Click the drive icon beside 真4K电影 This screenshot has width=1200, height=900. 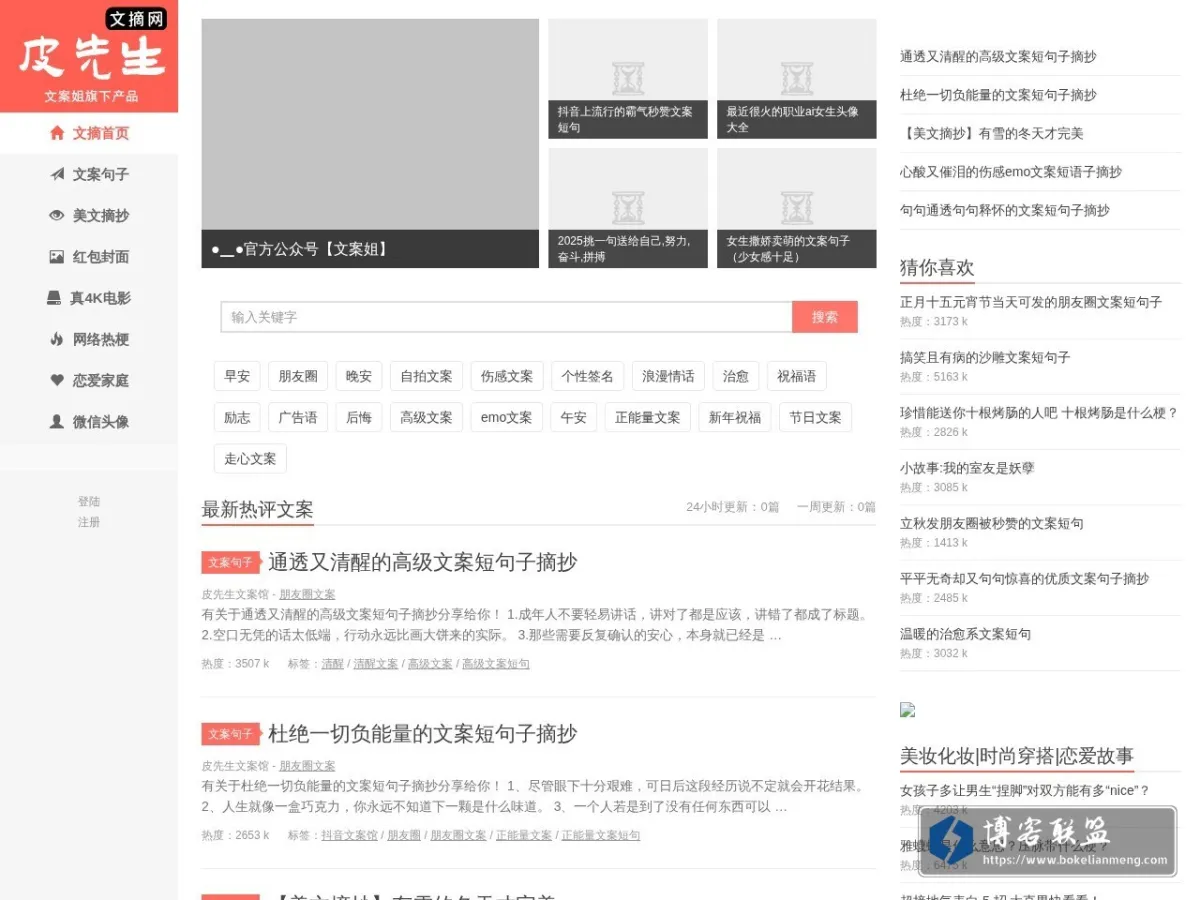(x=54, y=298)
